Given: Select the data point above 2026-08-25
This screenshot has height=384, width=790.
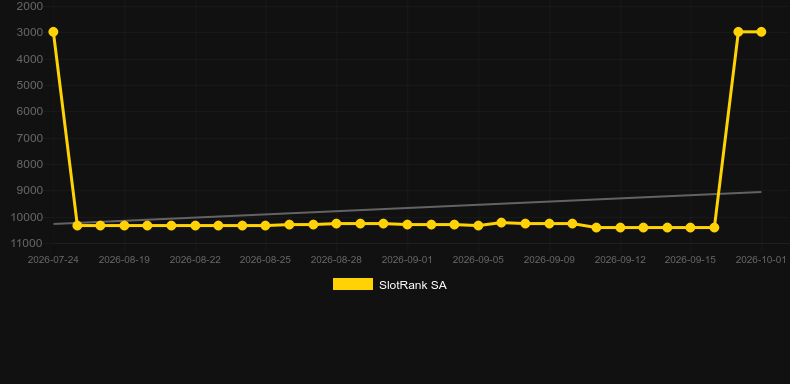Looking at the screenshot, I should pyautogui.click(x=266, y=225).
